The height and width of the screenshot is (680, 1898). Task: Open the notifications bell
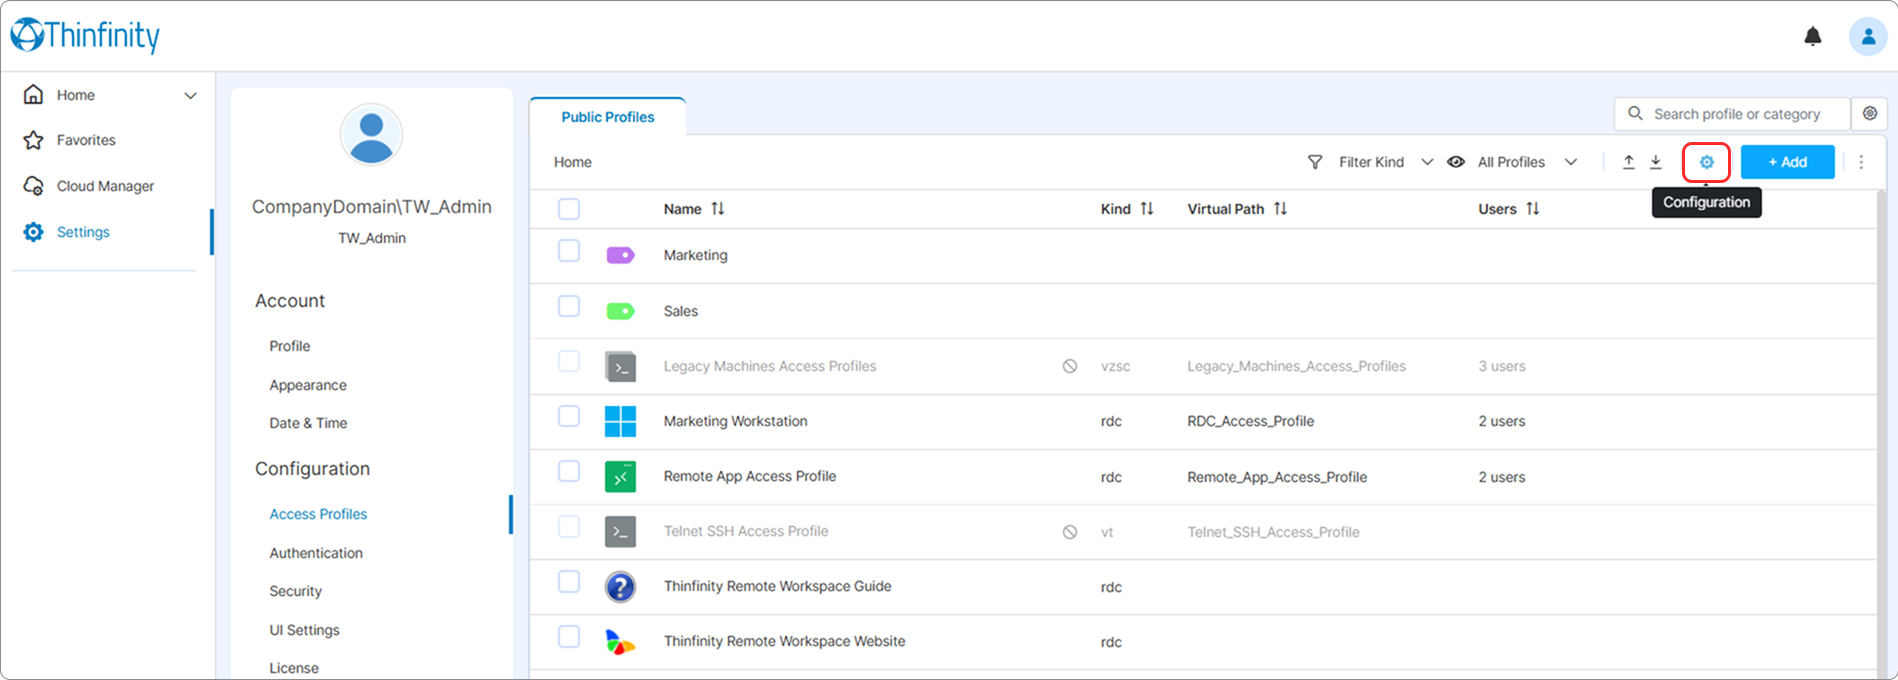coord(1812,37)
